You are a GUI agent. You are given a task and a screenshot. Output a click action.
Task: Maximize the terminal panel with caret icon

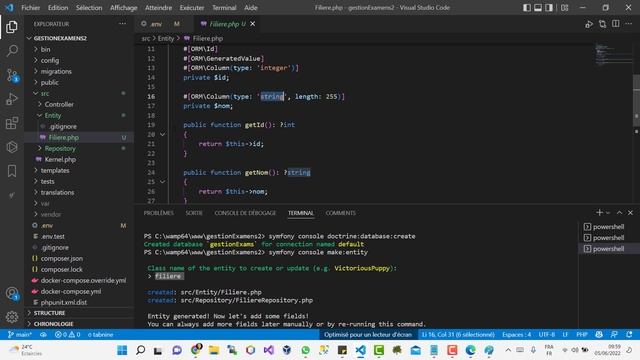619,213
